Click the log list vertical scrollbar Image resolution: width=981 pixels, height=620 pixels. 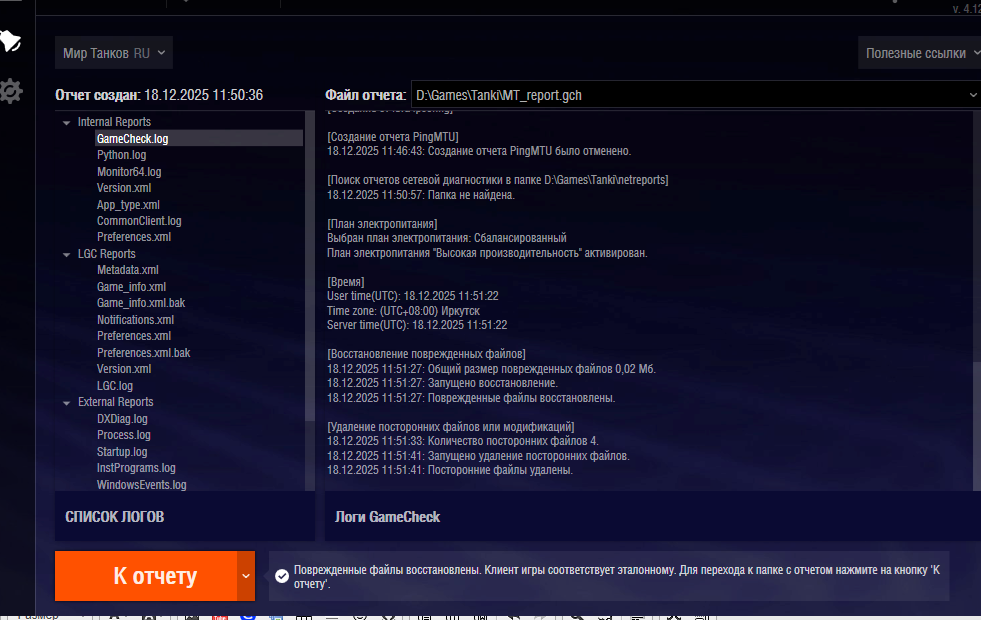click(x=310, y=266)
